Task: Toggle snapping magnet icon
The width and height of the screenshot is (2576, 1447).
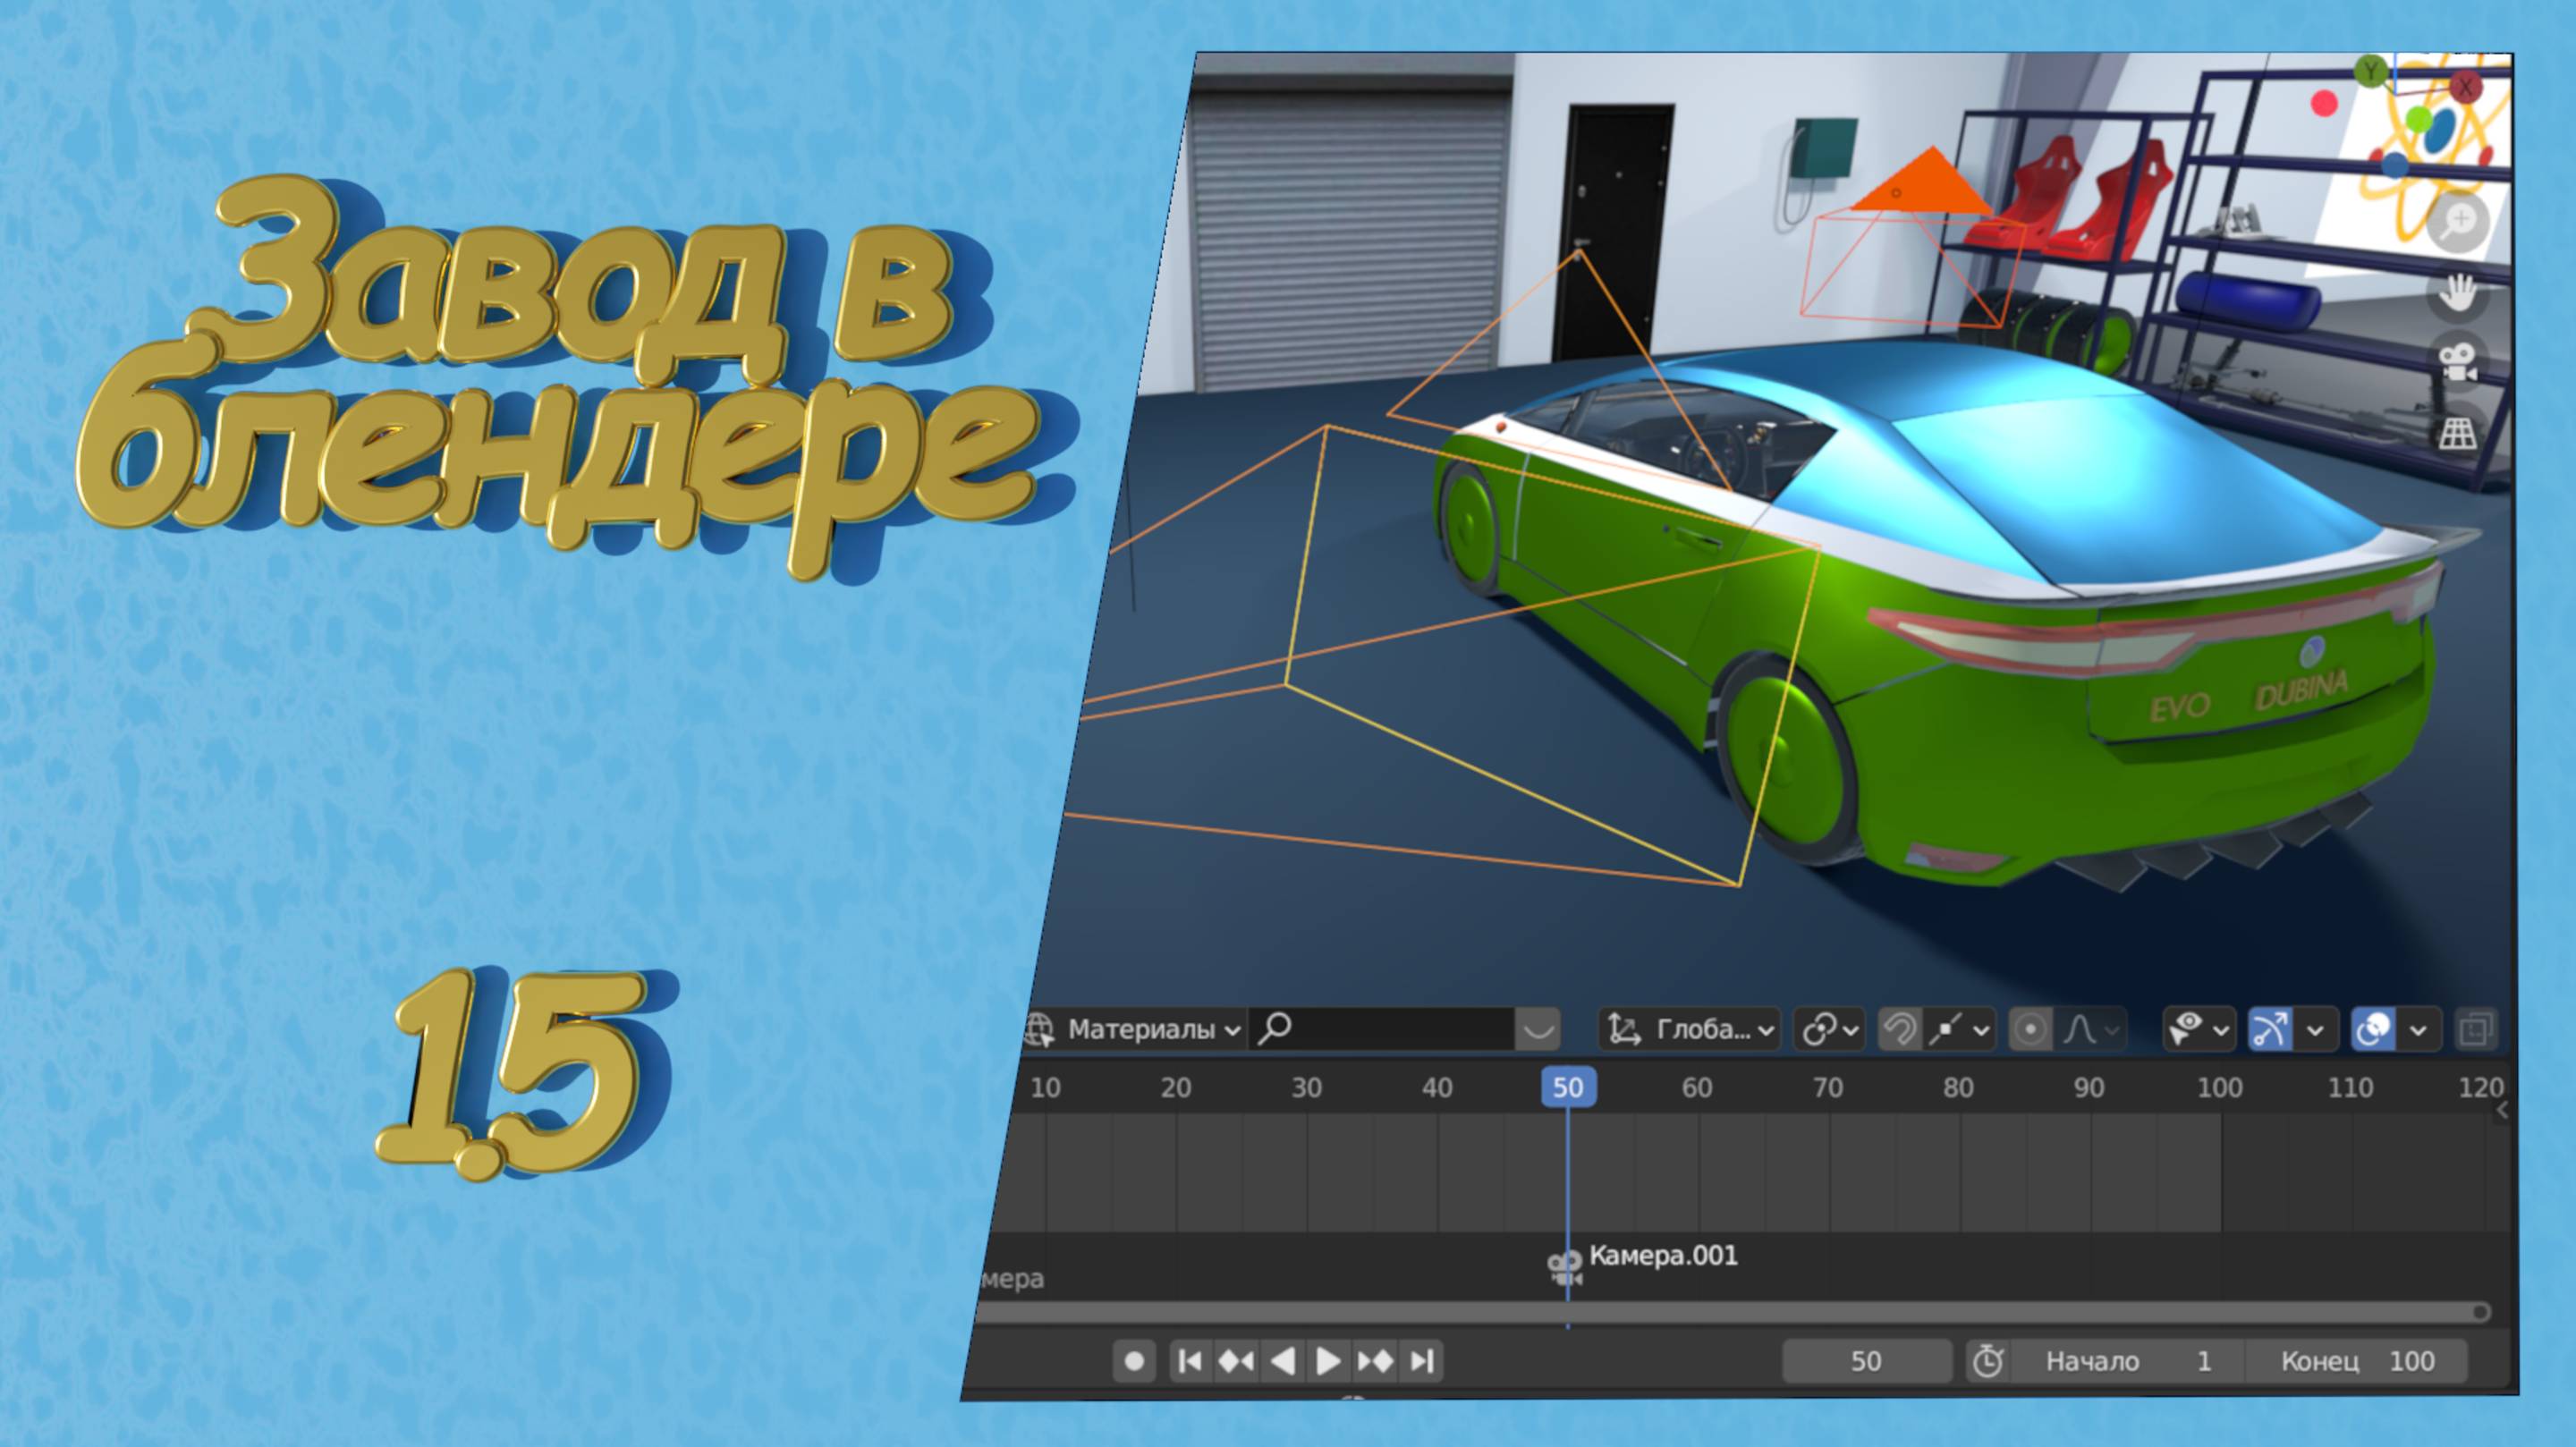Action: (1899, 1029)
